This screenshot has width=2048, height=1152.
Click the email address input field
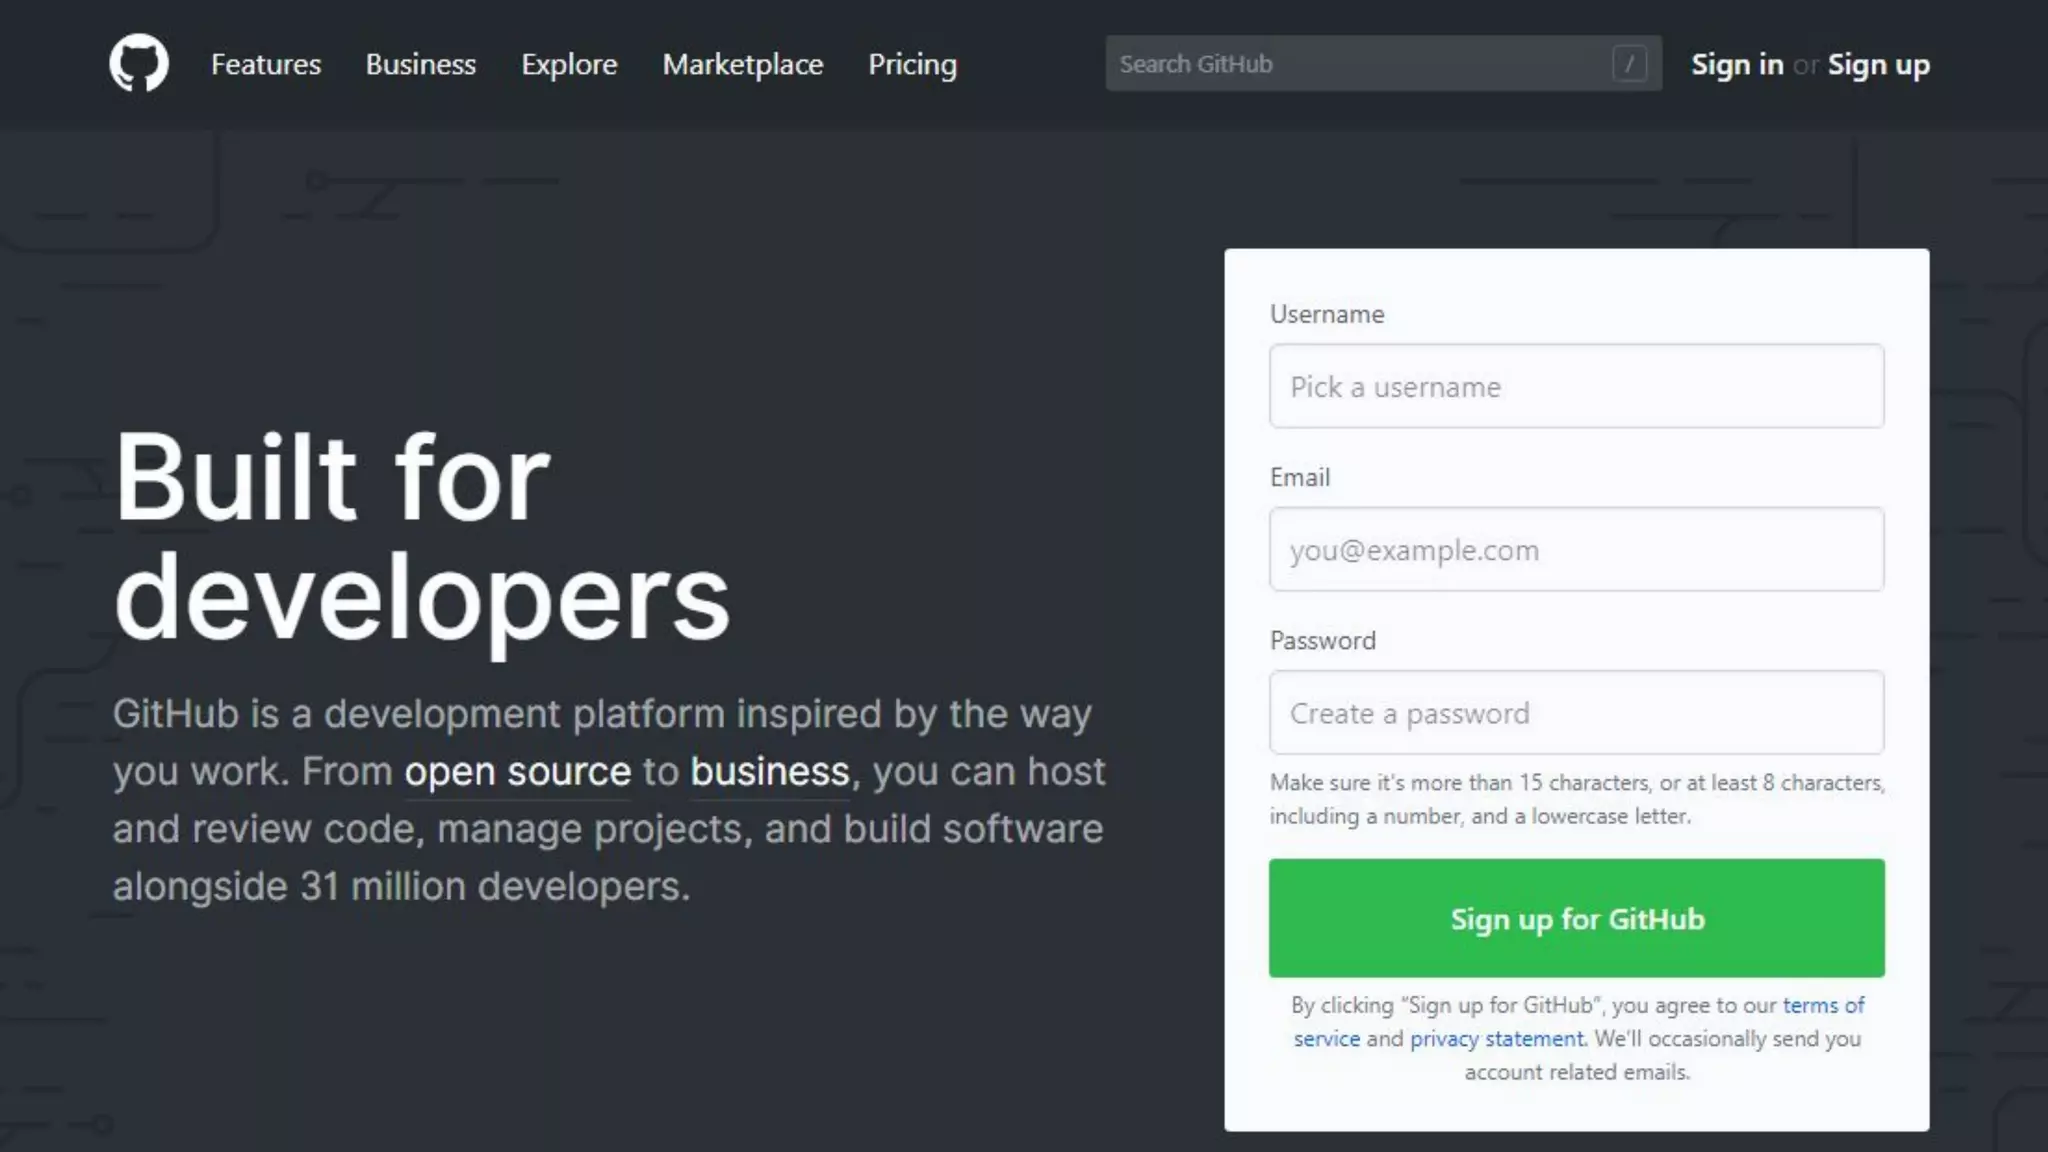tap(1576, 550)
